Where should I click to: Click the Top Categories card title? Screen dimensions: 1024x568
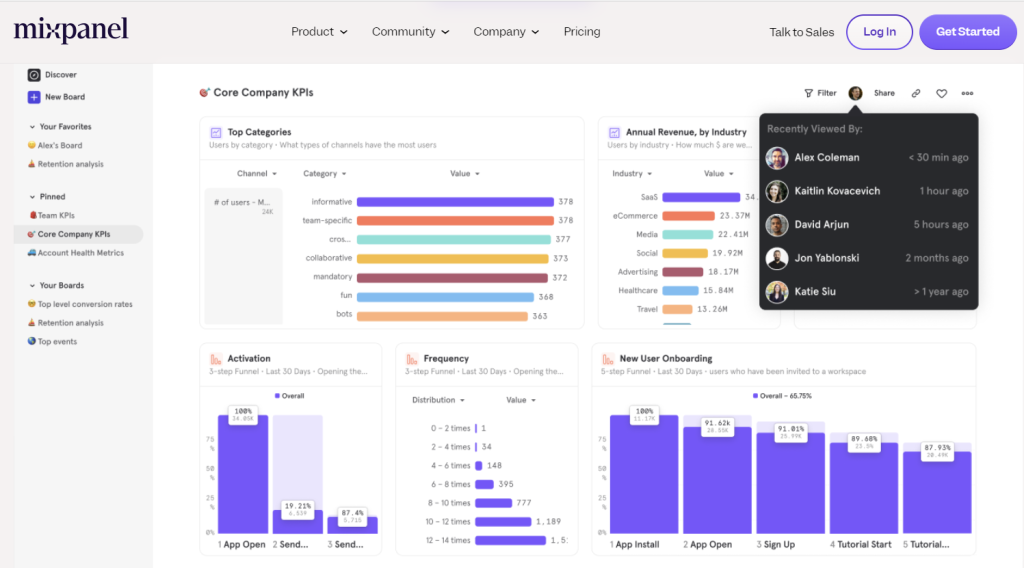(259, 133)
